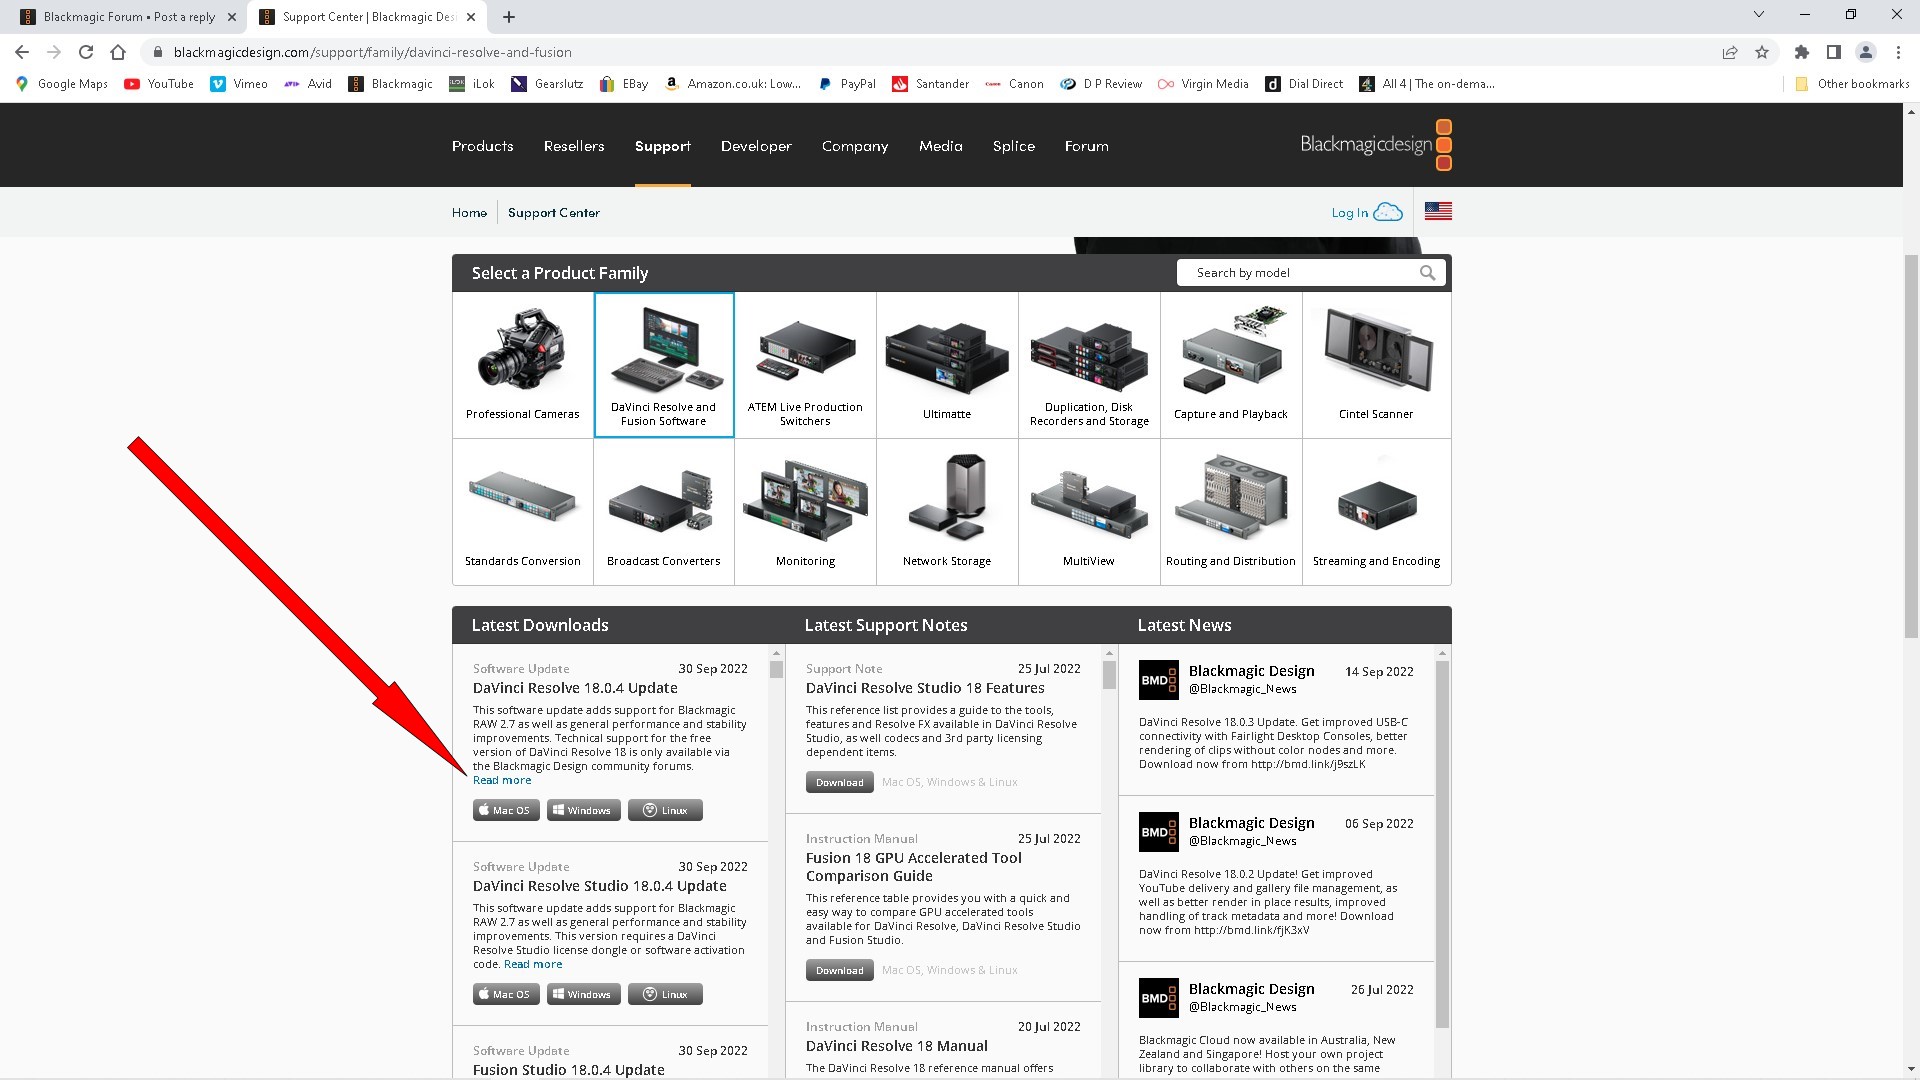Download DaVinci Resolve 18.0.4 for Windows

[584, 810]
